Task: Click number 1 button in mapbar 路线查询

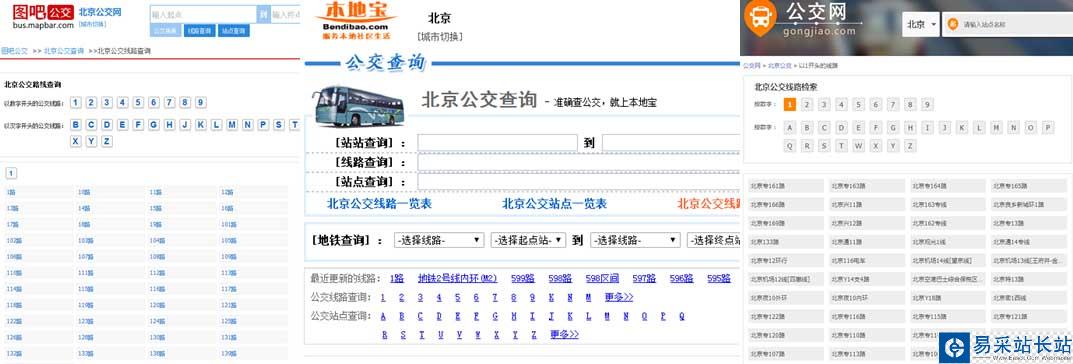Action: [75, 103]
